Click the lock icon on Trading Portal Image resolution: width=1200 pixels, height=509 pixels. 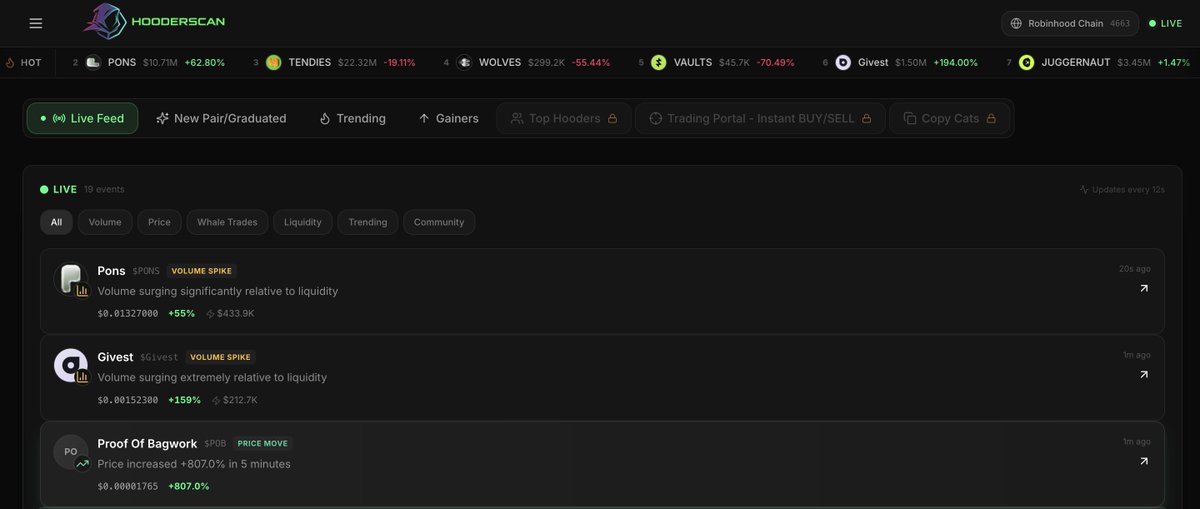click(x=867, y=118)
